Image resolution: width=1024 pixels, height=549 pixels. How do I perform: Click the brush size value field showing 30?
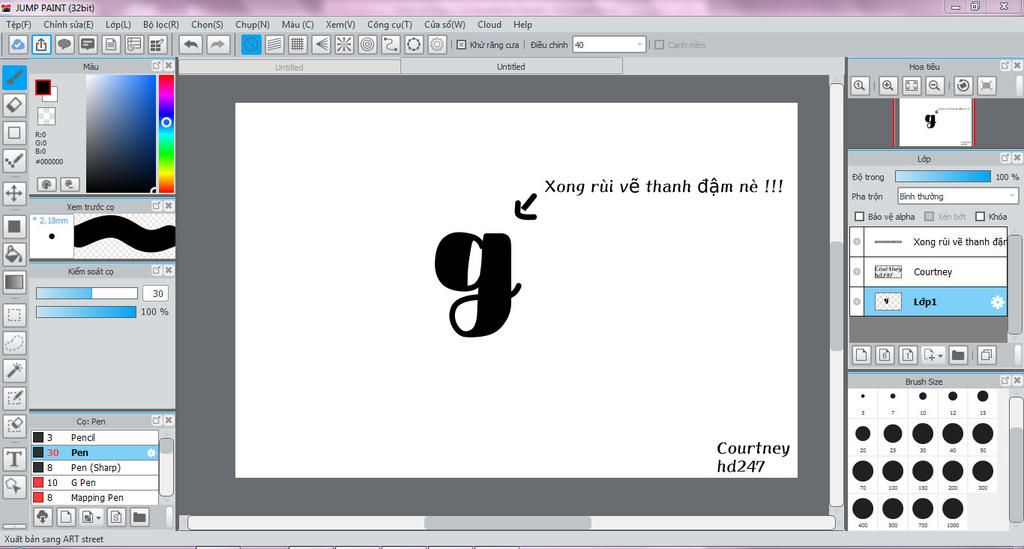tap(156, 294)
